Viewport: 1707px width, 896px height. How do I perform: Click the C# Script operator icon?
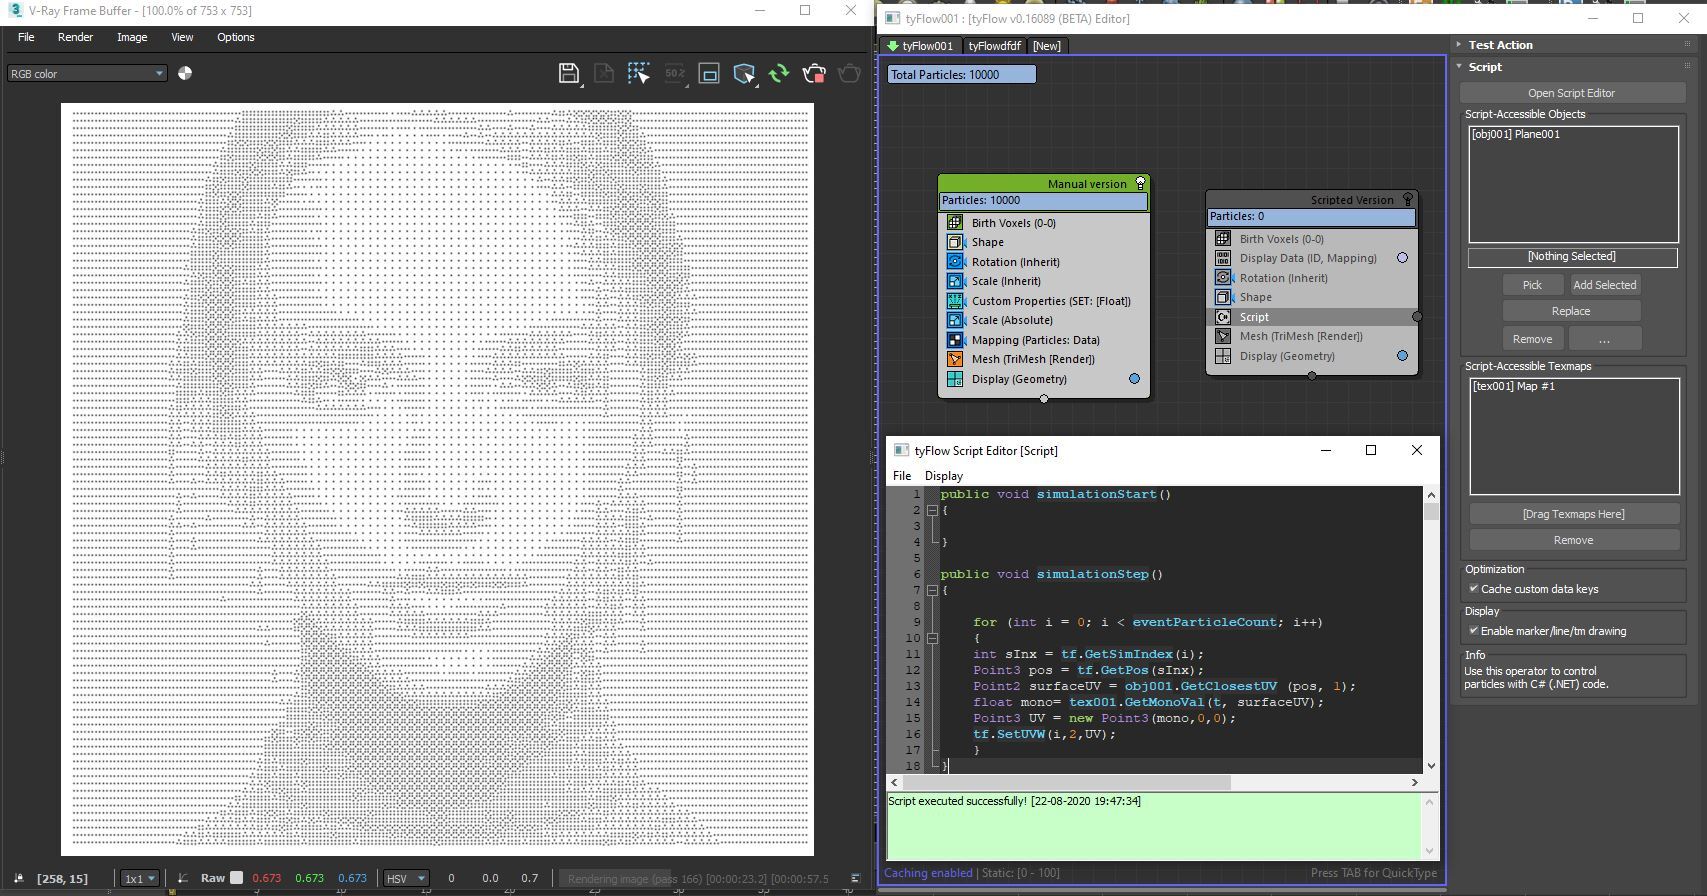[1223, 317]
